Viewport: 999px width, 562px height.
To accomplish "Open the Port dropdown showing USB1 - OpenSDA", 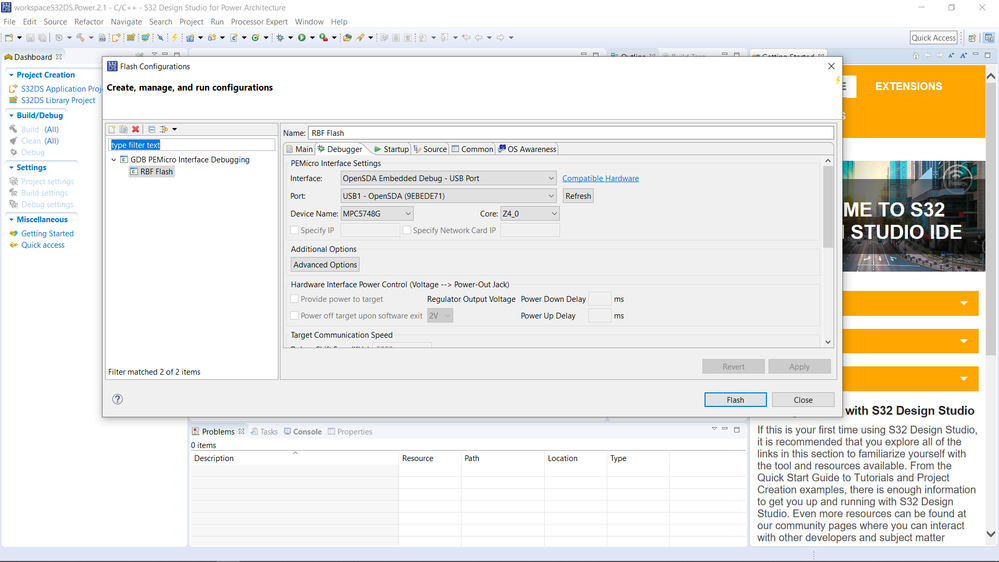I will point(449,196).
